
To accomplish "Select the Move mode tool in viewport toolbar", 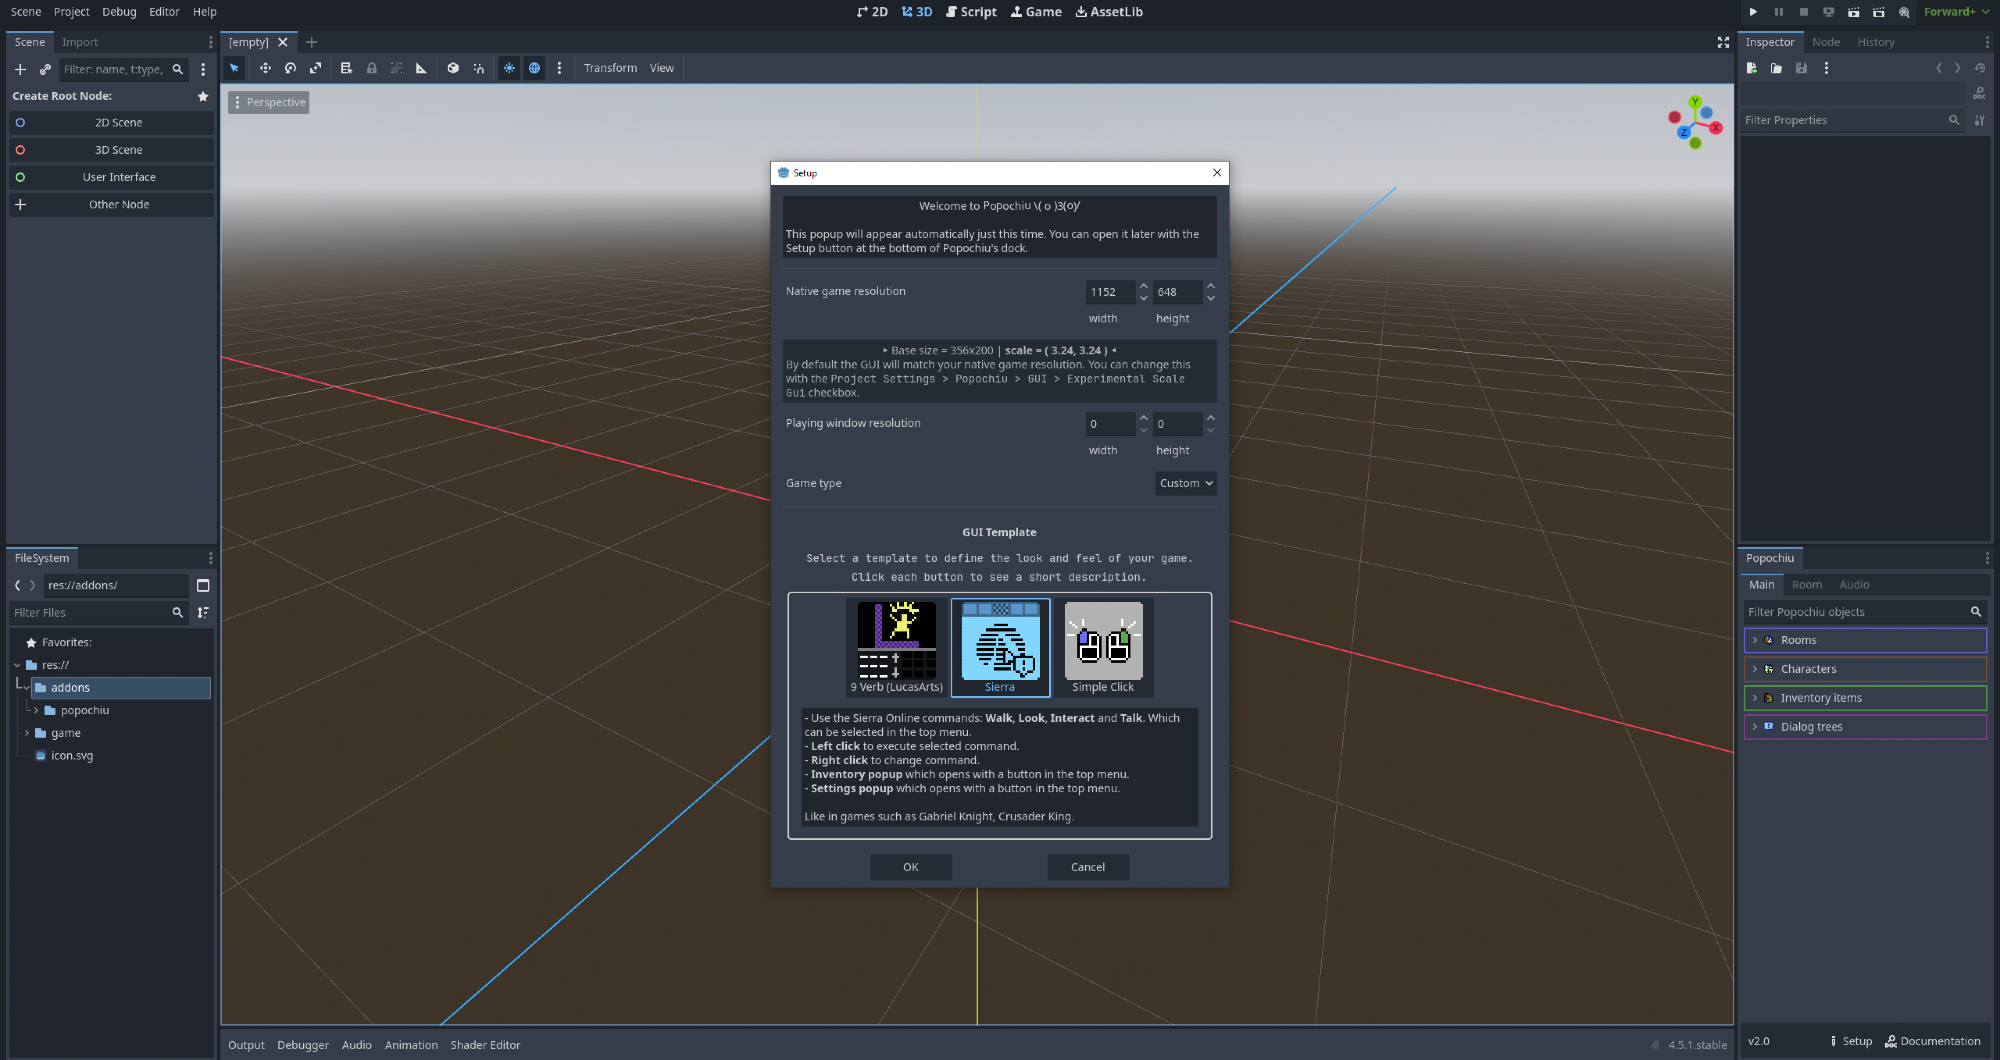I will [265, 68].
